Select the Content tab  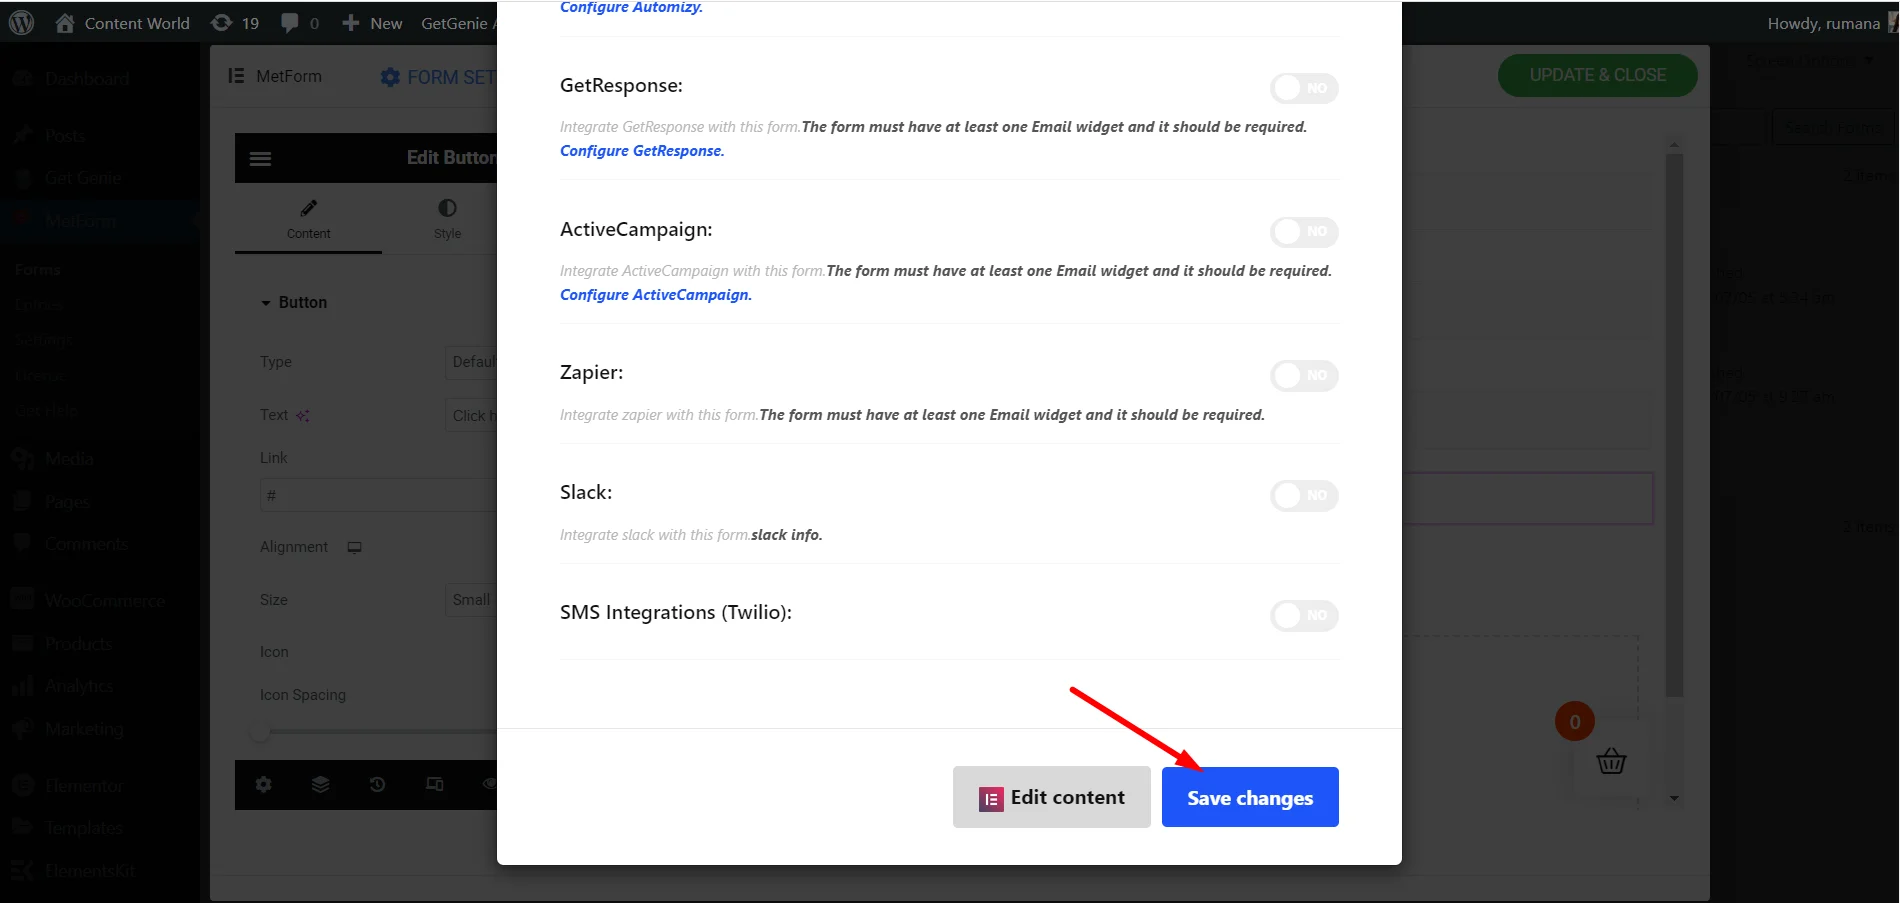pos(308,218)
